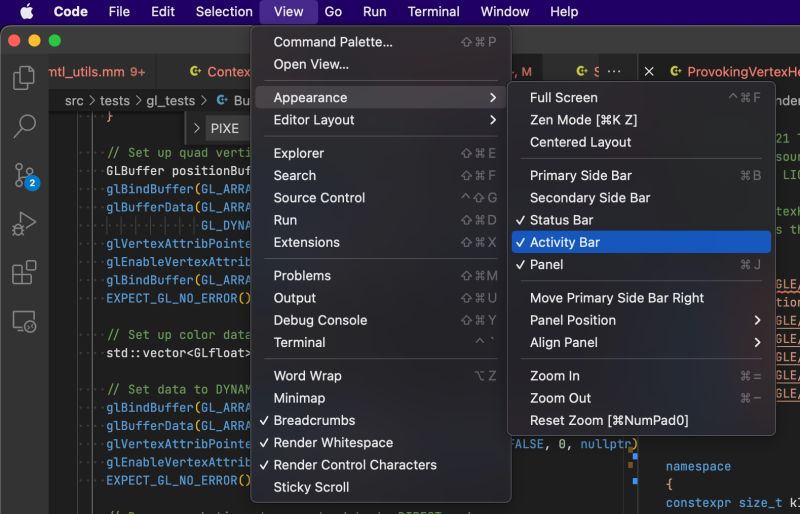The width and height of the screenshot is (800, 514).
Task: Choose Open View… menu item
Action: point(380,64)
